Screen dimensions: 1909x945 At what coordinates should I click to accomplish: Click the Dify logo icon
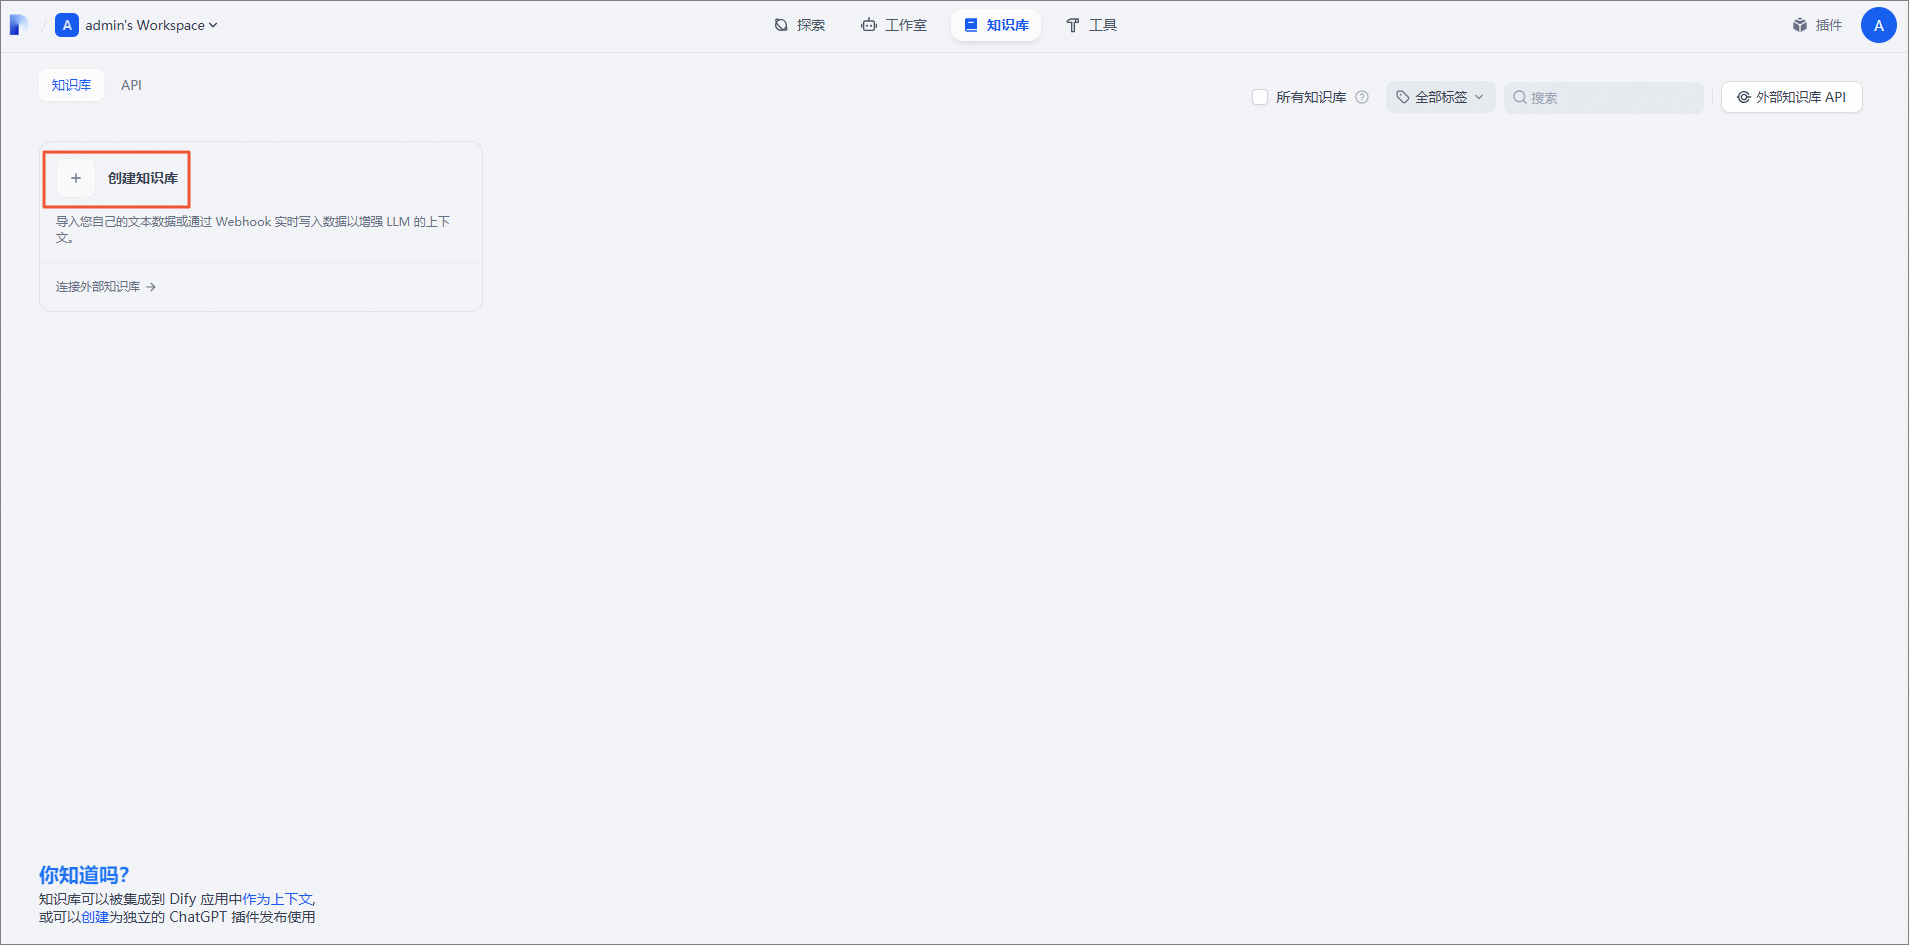[x=19, y=25]
